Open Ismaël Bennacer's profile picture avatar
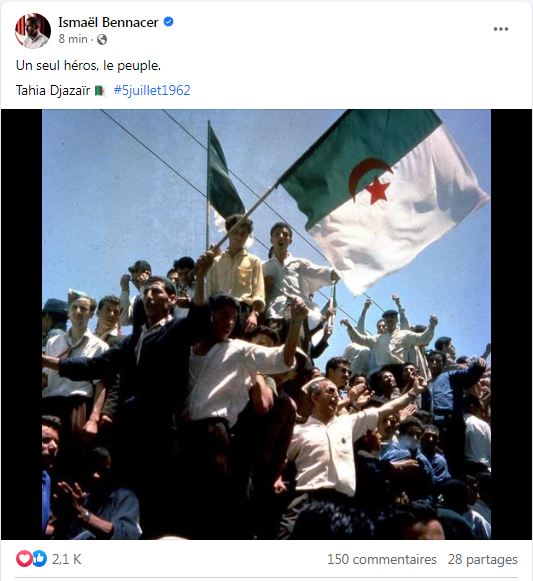The image size is (533, 581). [x=33, y=31]
